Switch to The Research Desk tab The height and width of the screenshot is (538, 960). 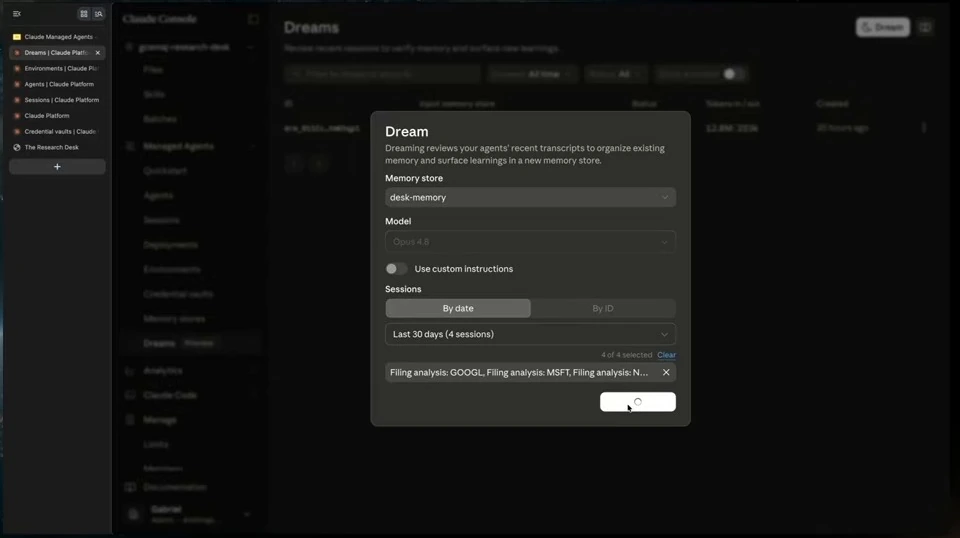pos(57,148)
